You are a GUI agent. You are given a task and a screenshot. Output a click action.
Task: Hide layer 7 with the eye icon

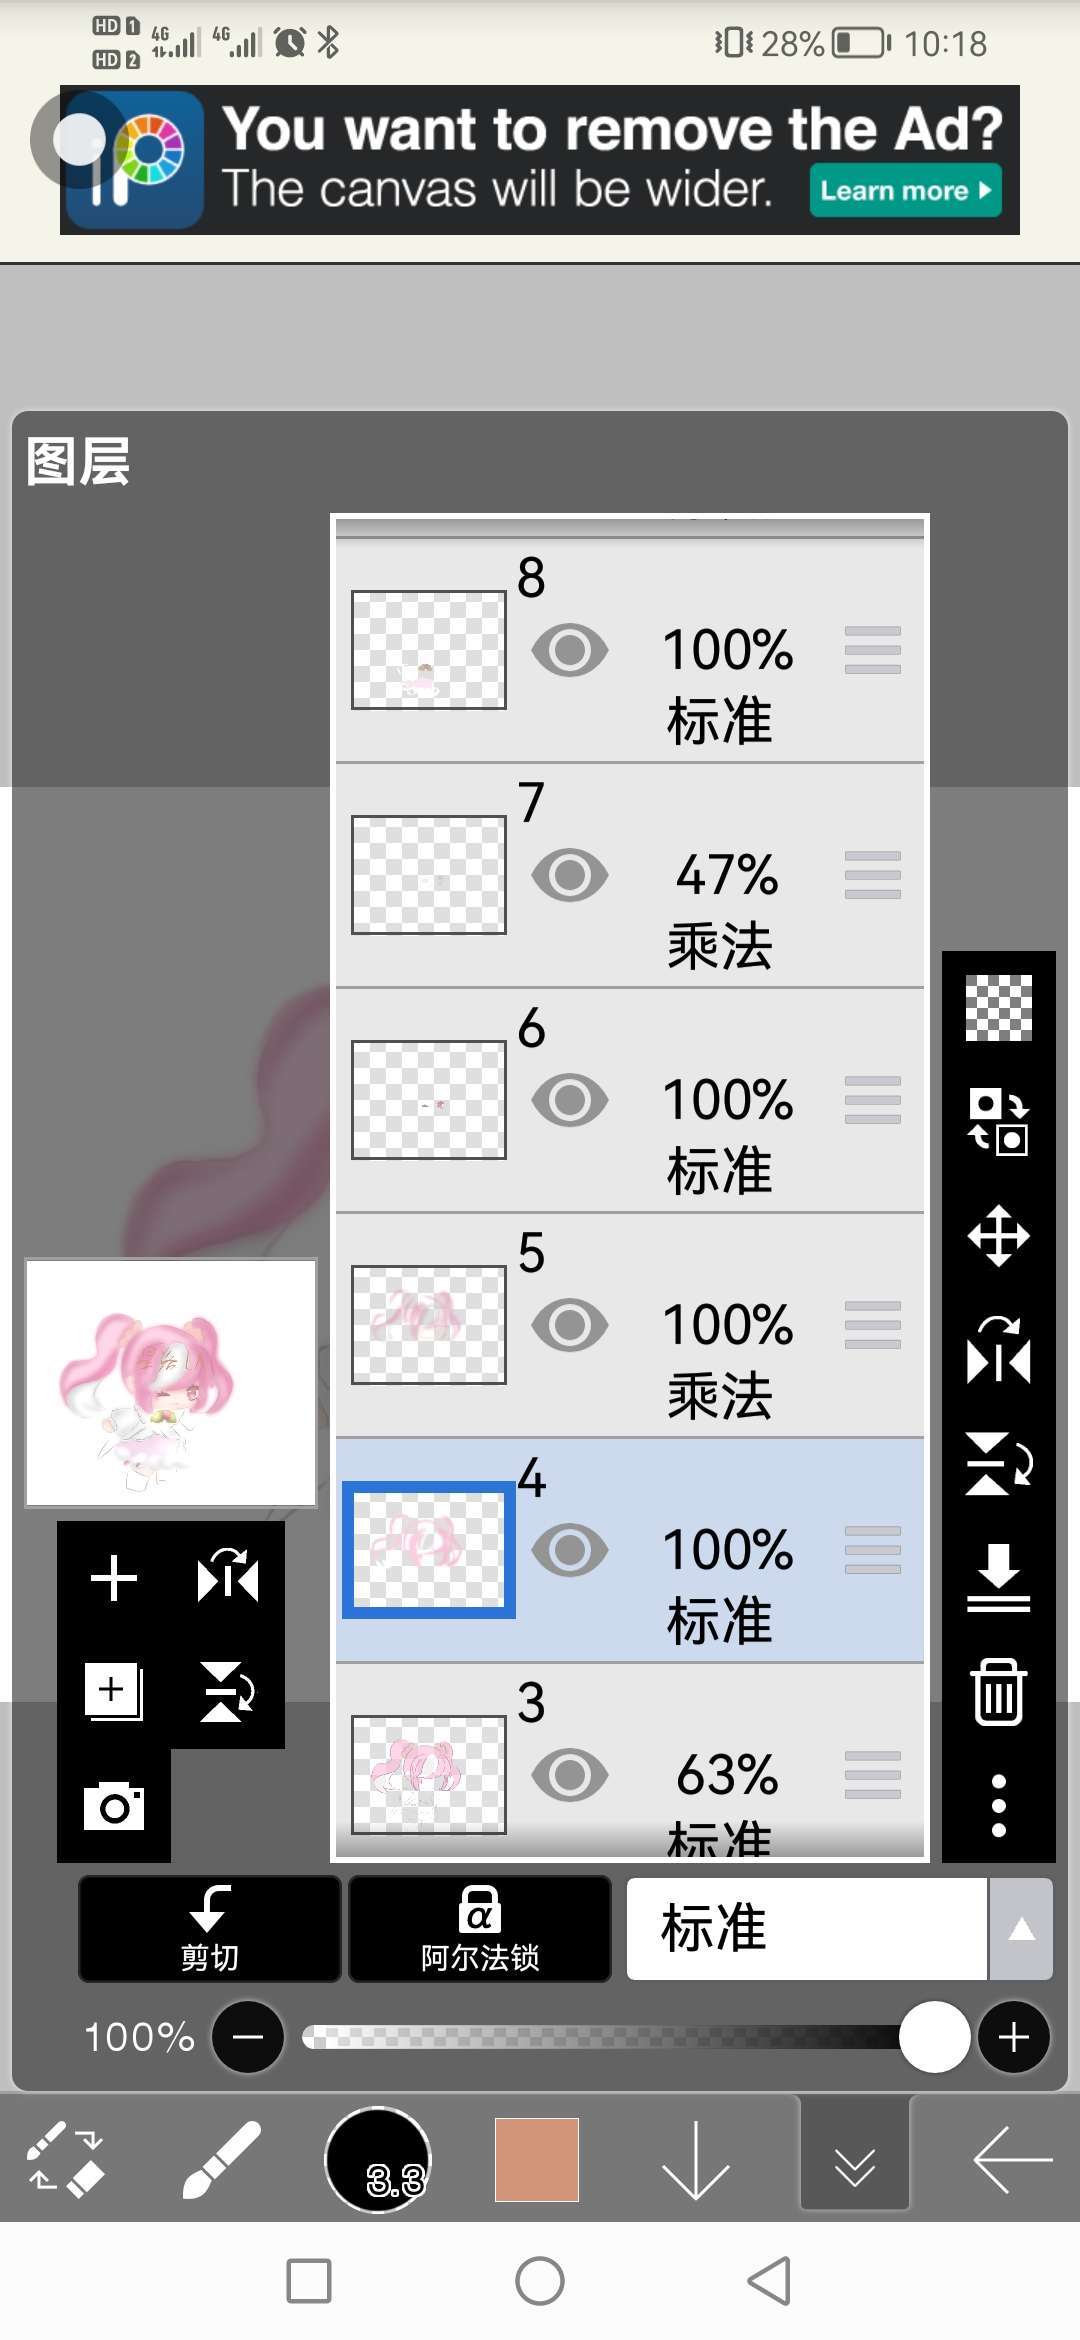pyautogui.click(x=570, y=875)
